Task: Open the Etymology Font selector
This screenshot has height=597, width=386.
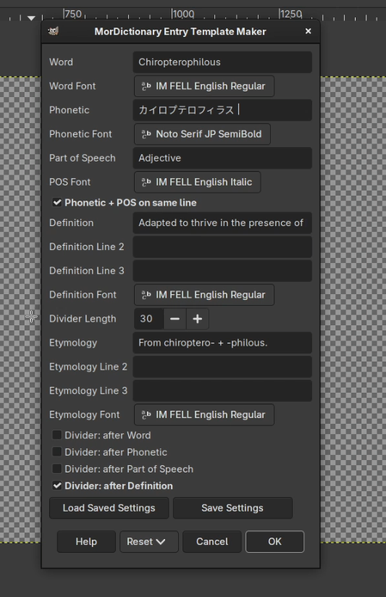Action: (204, 415)
